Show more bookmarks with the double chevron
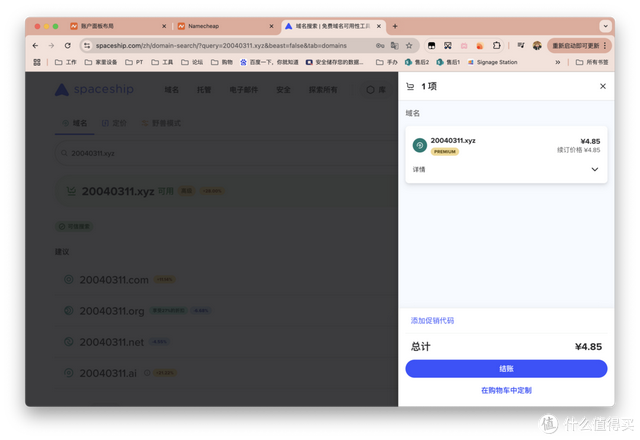This screenshot has width=640, height=440. [x=558, y=62]
